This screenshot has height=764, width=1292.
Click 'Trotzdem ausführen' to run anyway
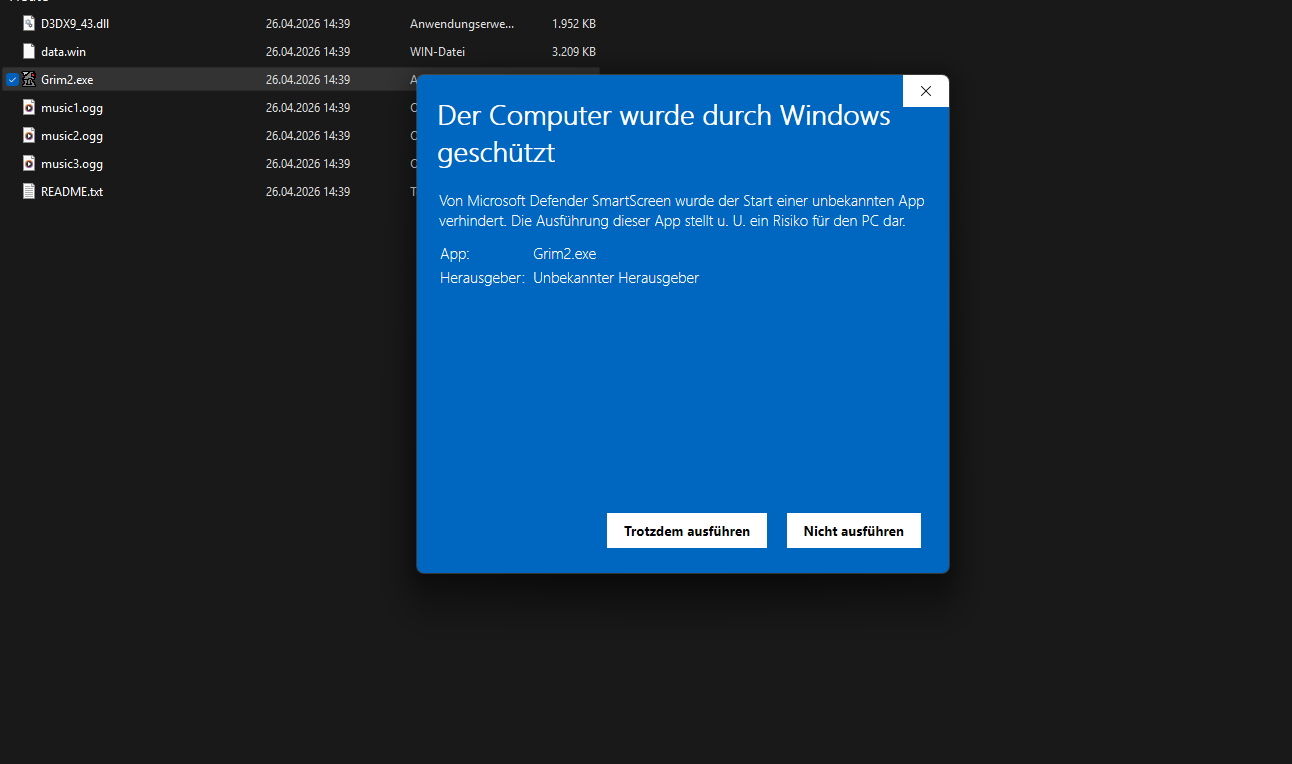tap(687, 531)
